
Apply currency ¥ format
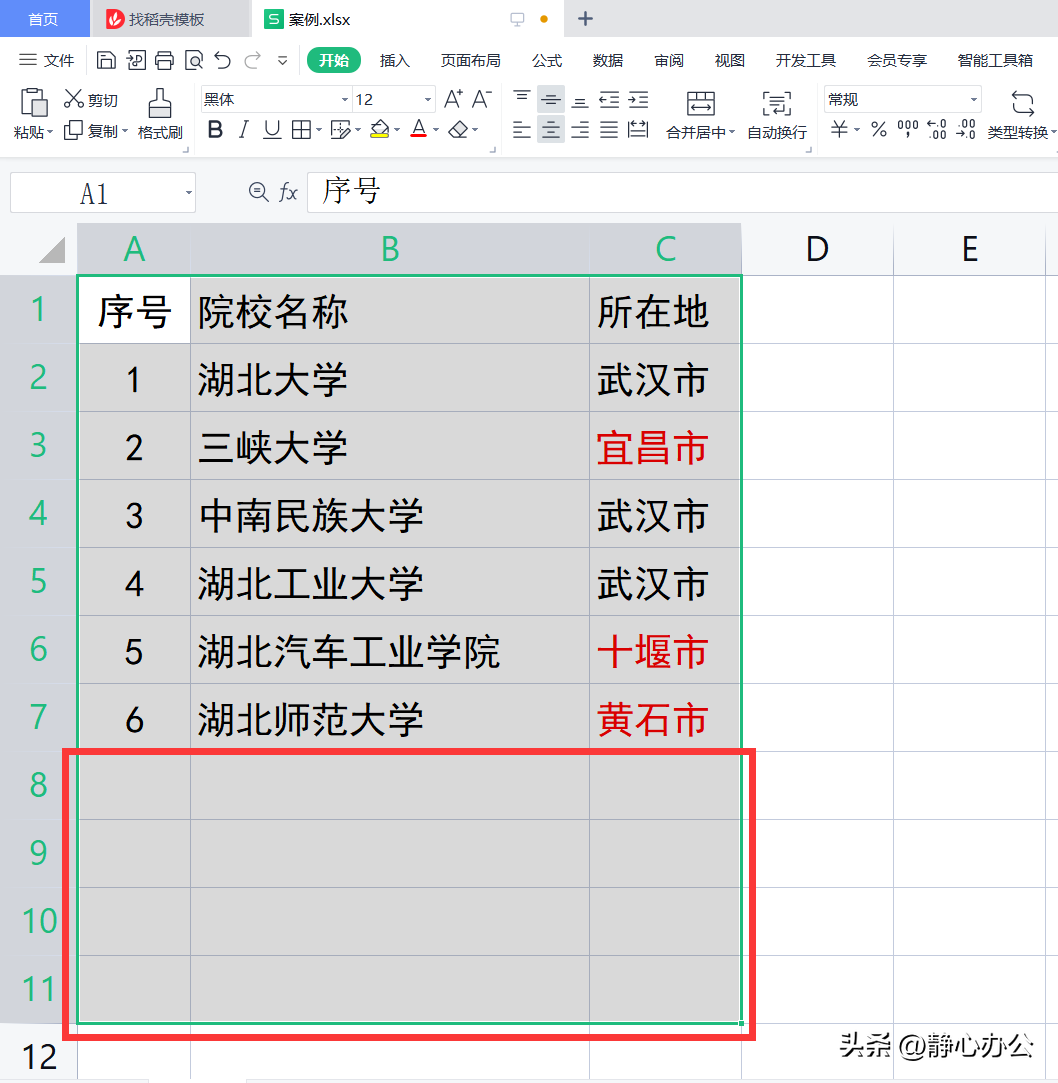tap(839, 129)
